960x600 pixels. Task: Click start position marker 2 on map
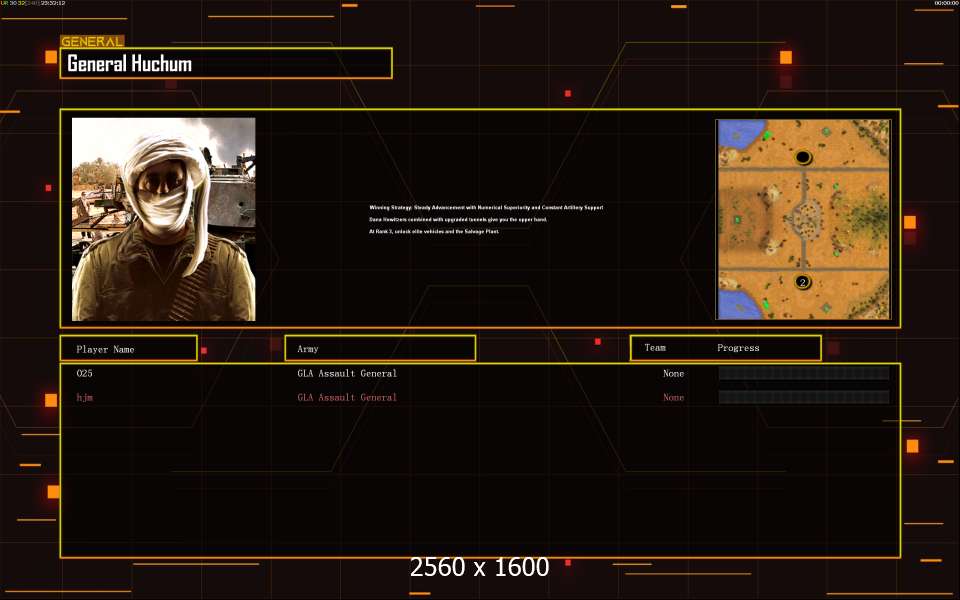(x=802, y=283)
